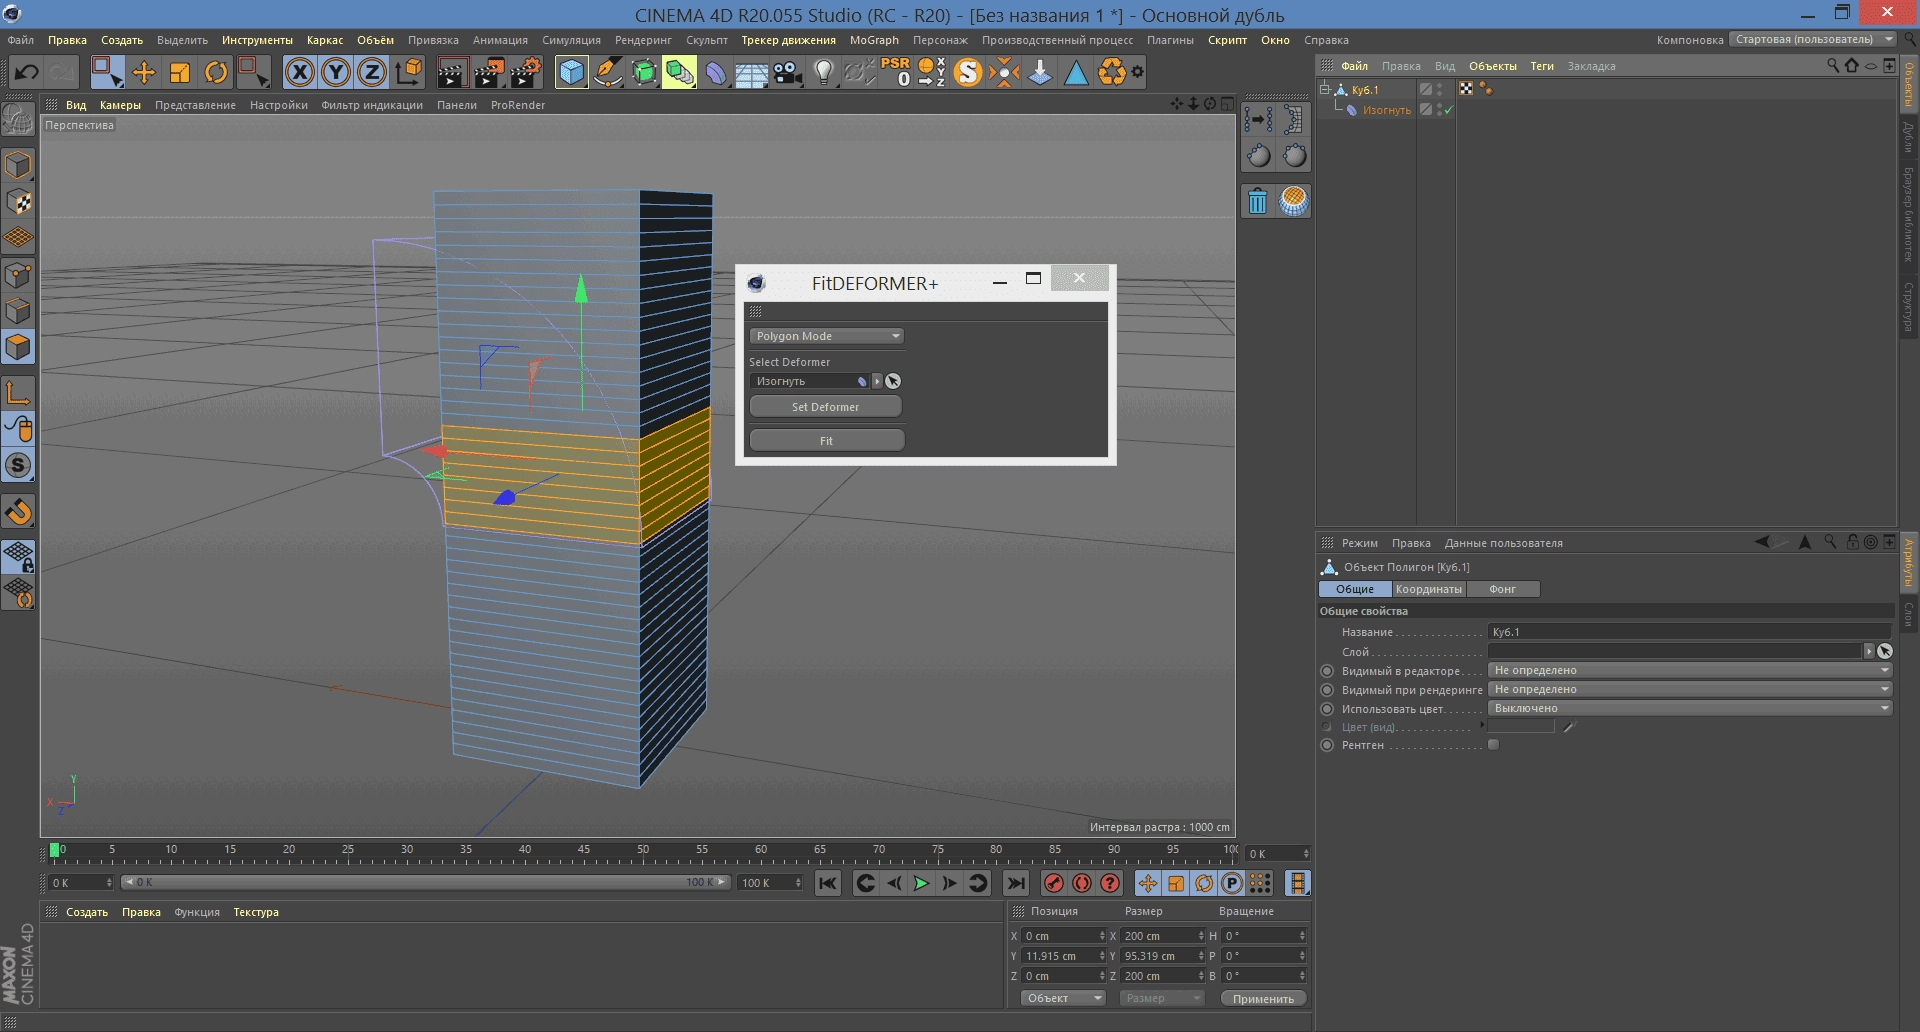
Task: Toggle the Z axis lock
Action: tap(372, 72)
